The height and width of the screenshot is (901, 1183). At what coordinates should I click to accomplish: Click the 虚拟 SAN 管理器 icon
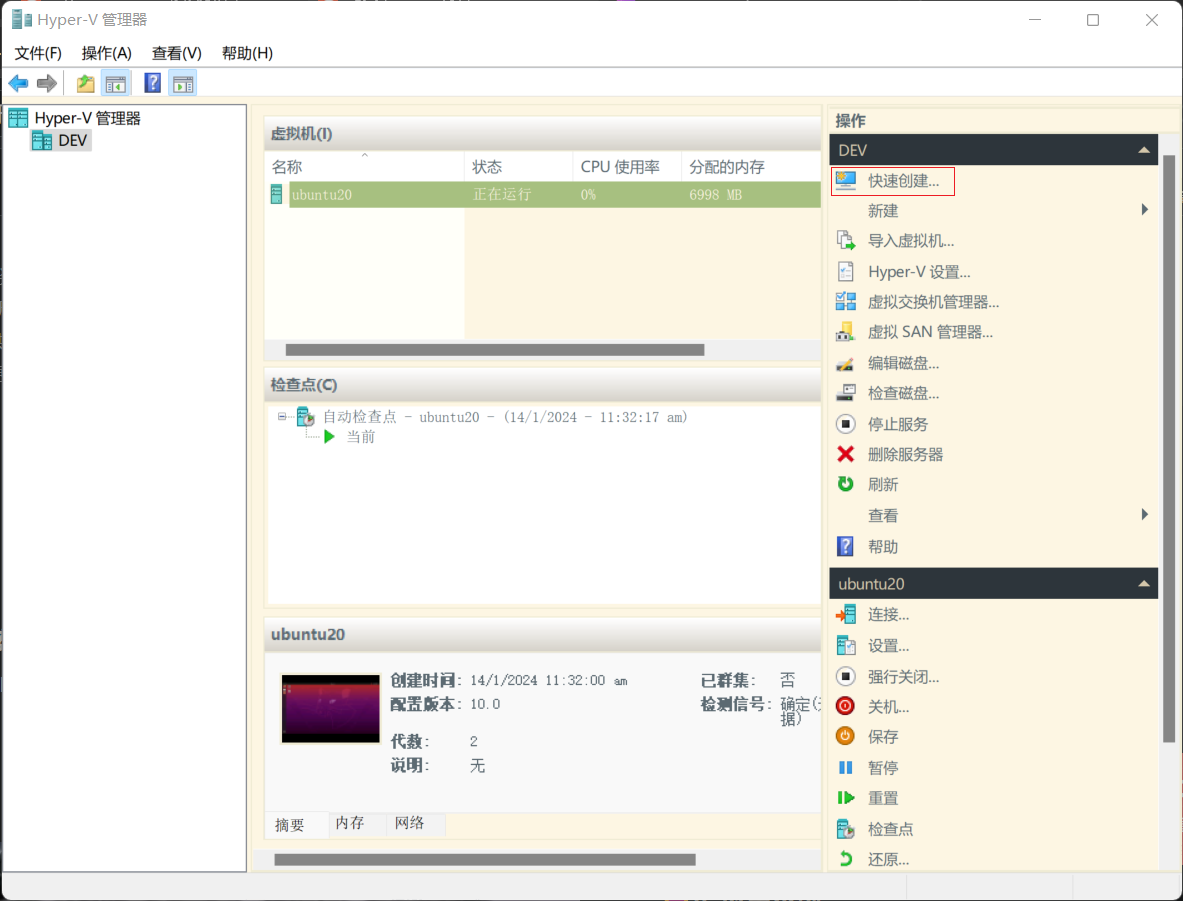846,332
